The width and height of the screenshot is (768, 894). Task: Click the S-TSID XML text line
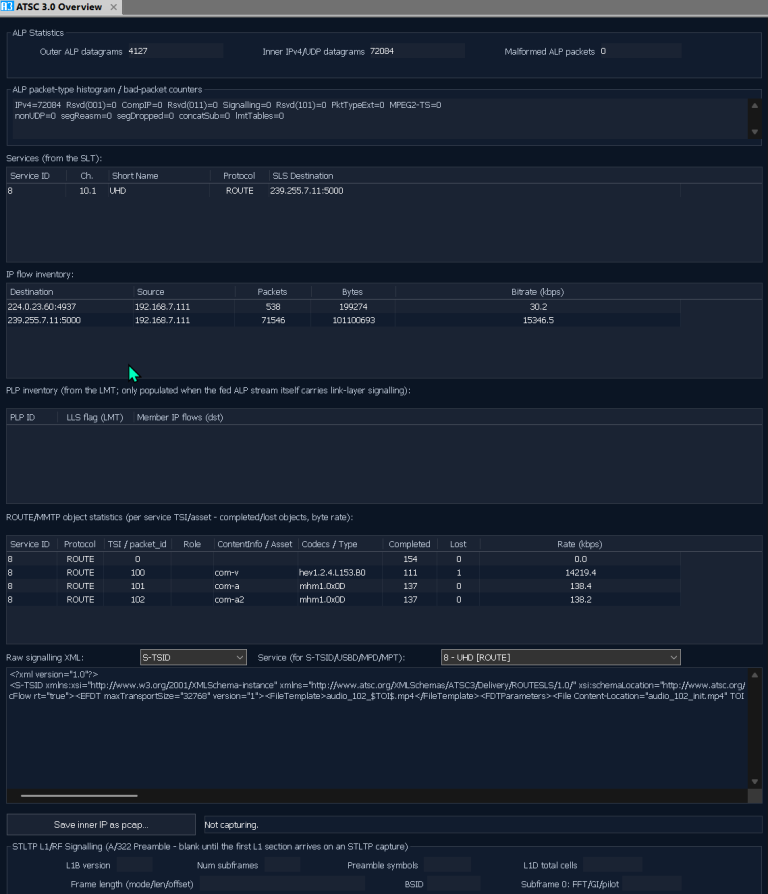click(377, 685)
